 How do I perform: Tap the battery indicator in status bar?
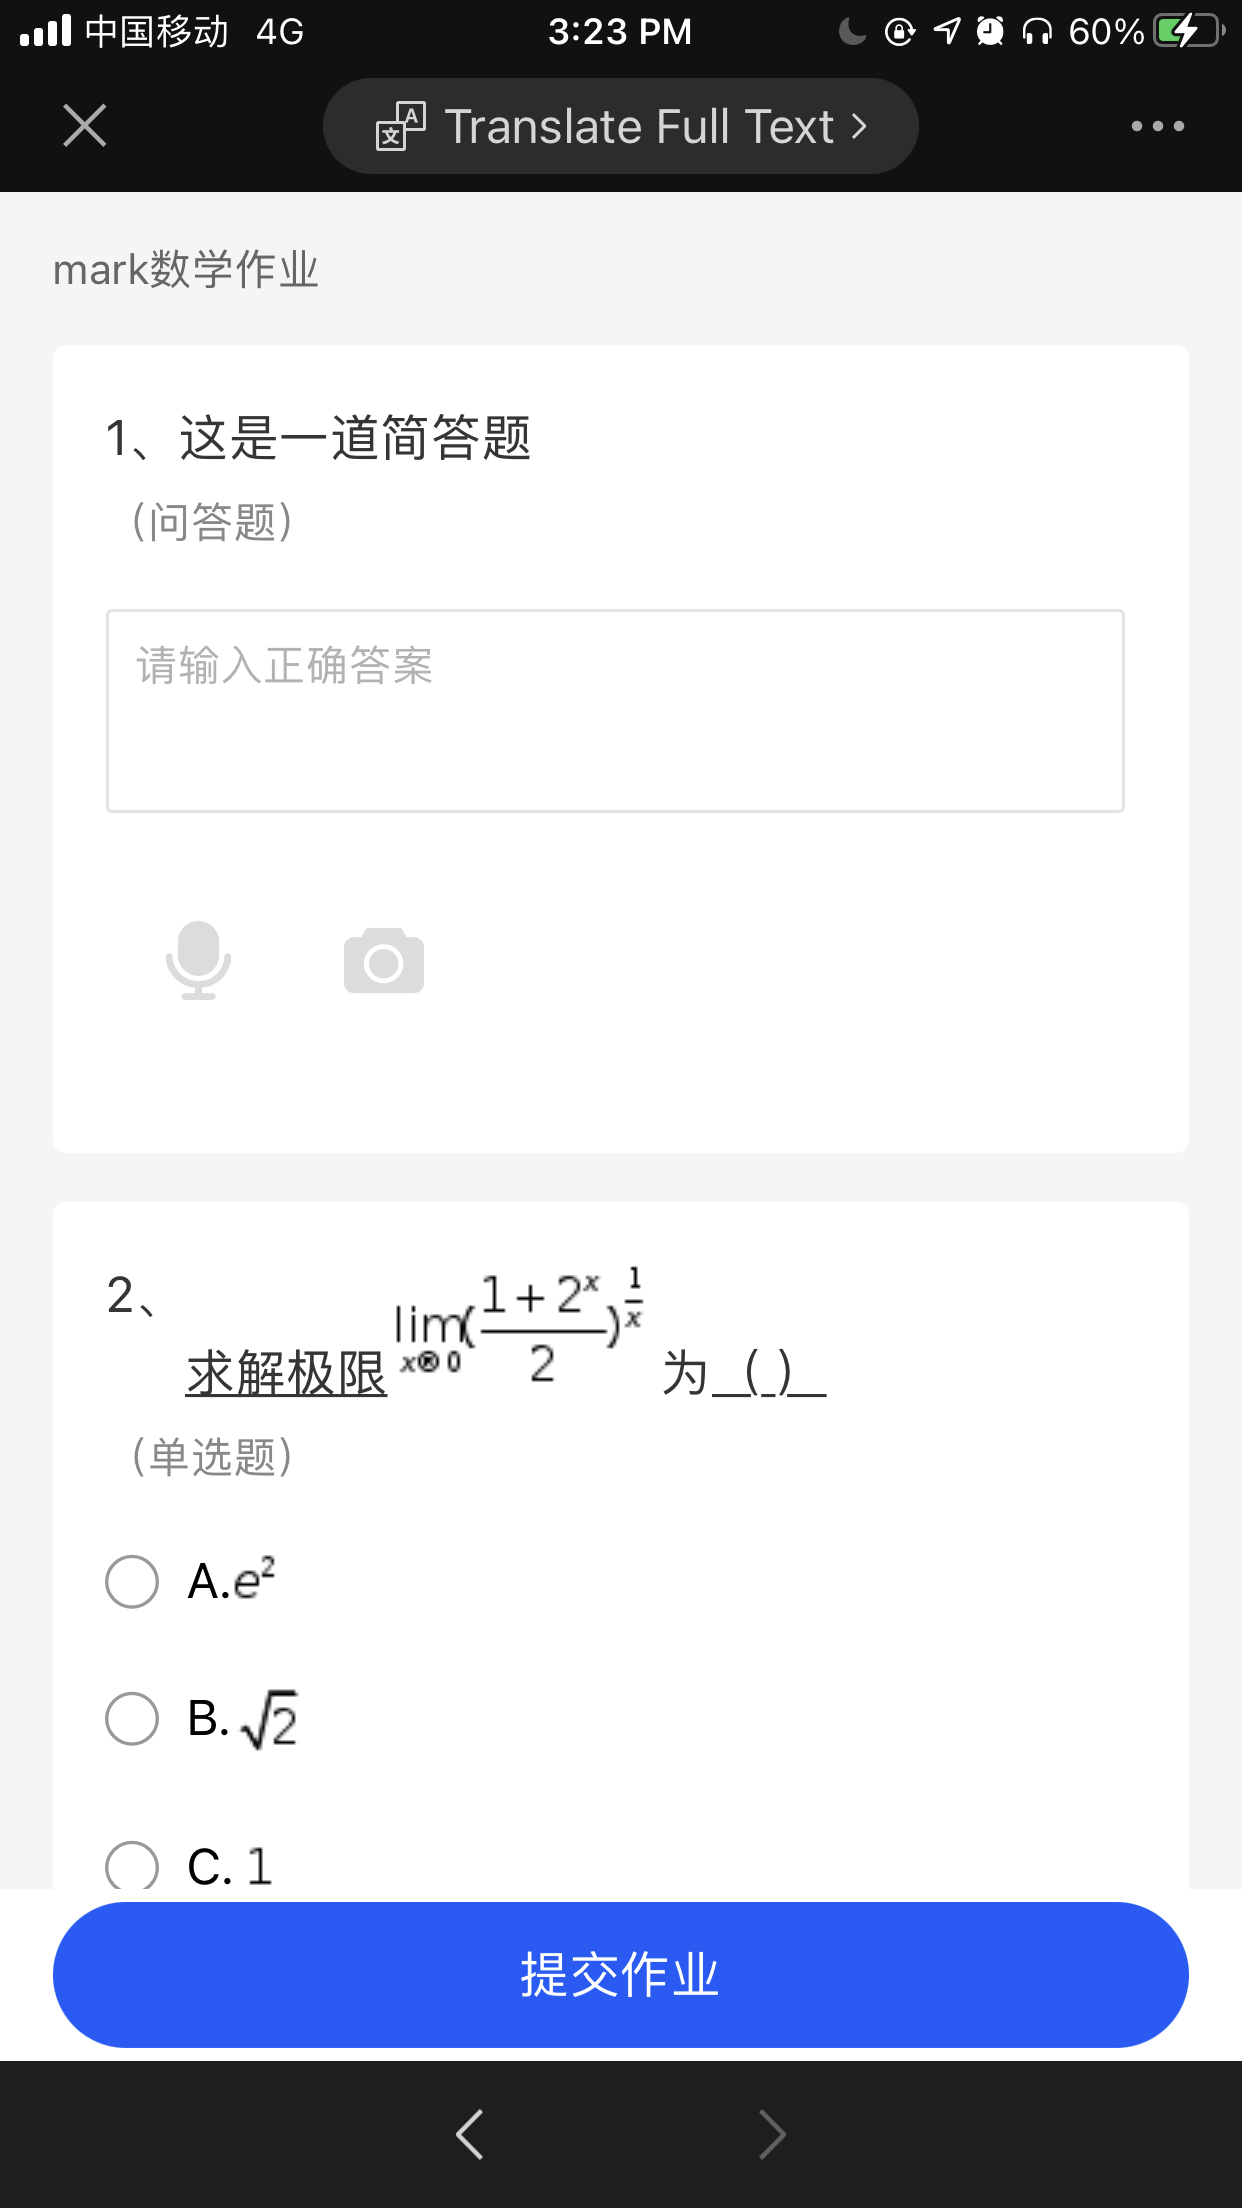(1188, 32)
